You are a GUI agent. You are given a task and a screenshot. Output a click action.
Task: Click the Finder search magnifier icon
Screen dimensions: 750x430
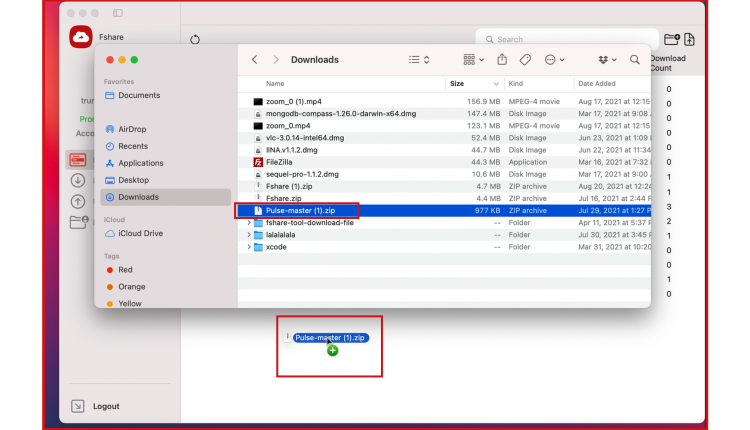pyautogui.click(x=634, y=59)
